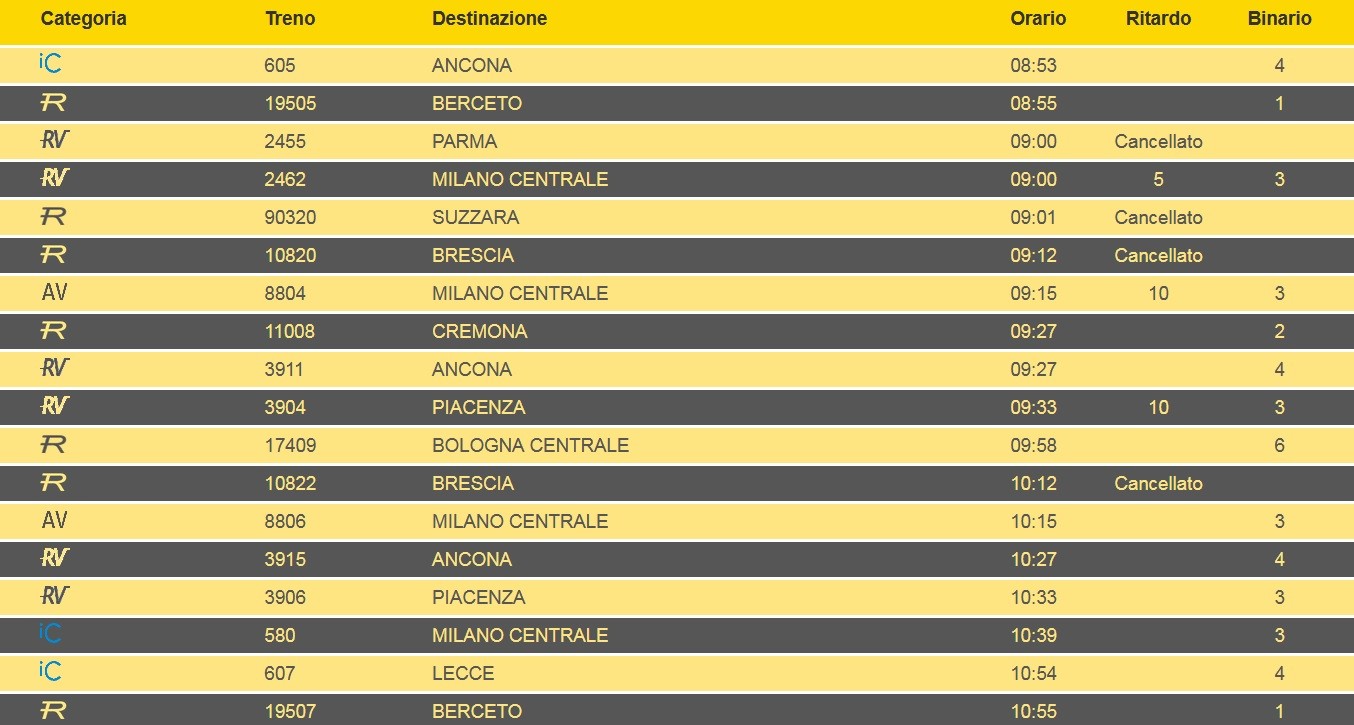The width and height of the screenshot is (1354, 725).
Task: Click the AV icon for train 8804
Action: click(54, 293)
